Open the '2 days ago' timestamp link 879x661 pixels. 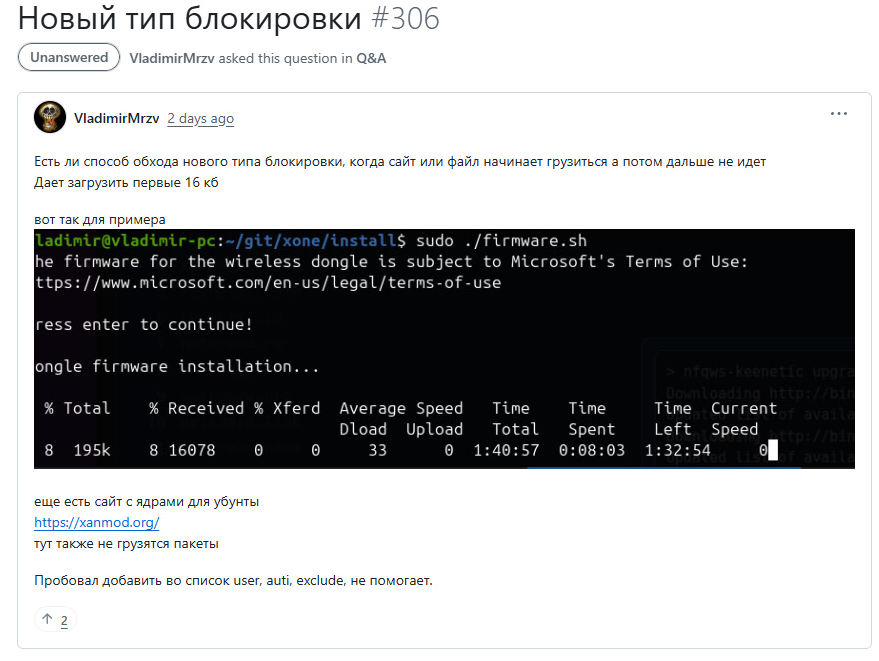(200, 118)
